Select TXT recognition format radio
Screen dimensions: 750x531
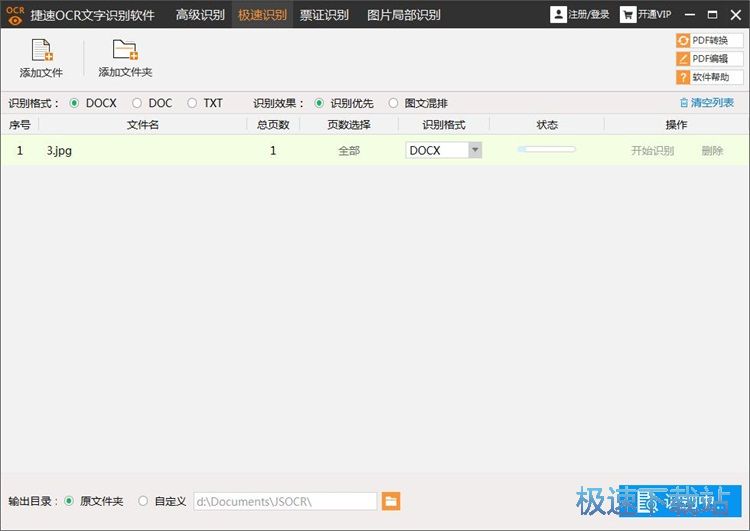point(192,103)
